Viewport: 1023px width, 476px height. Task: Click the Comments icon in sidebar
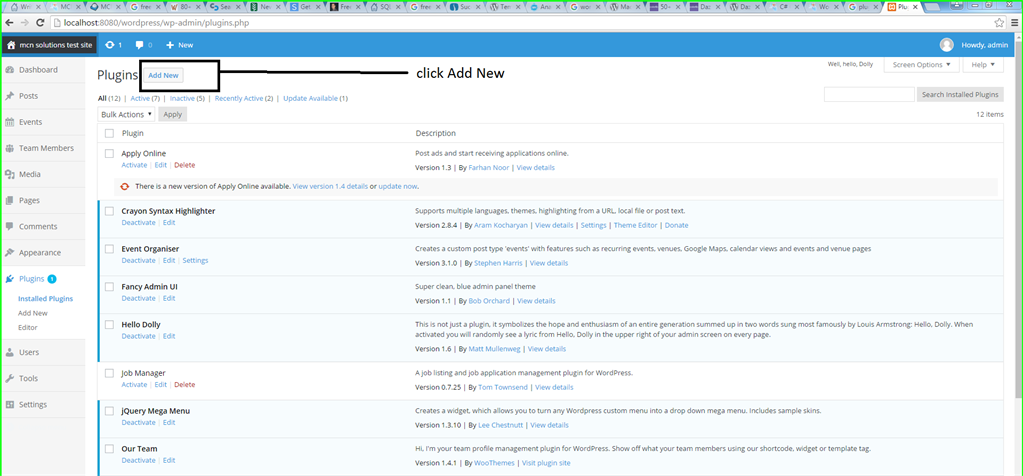(x=10, y=226)
